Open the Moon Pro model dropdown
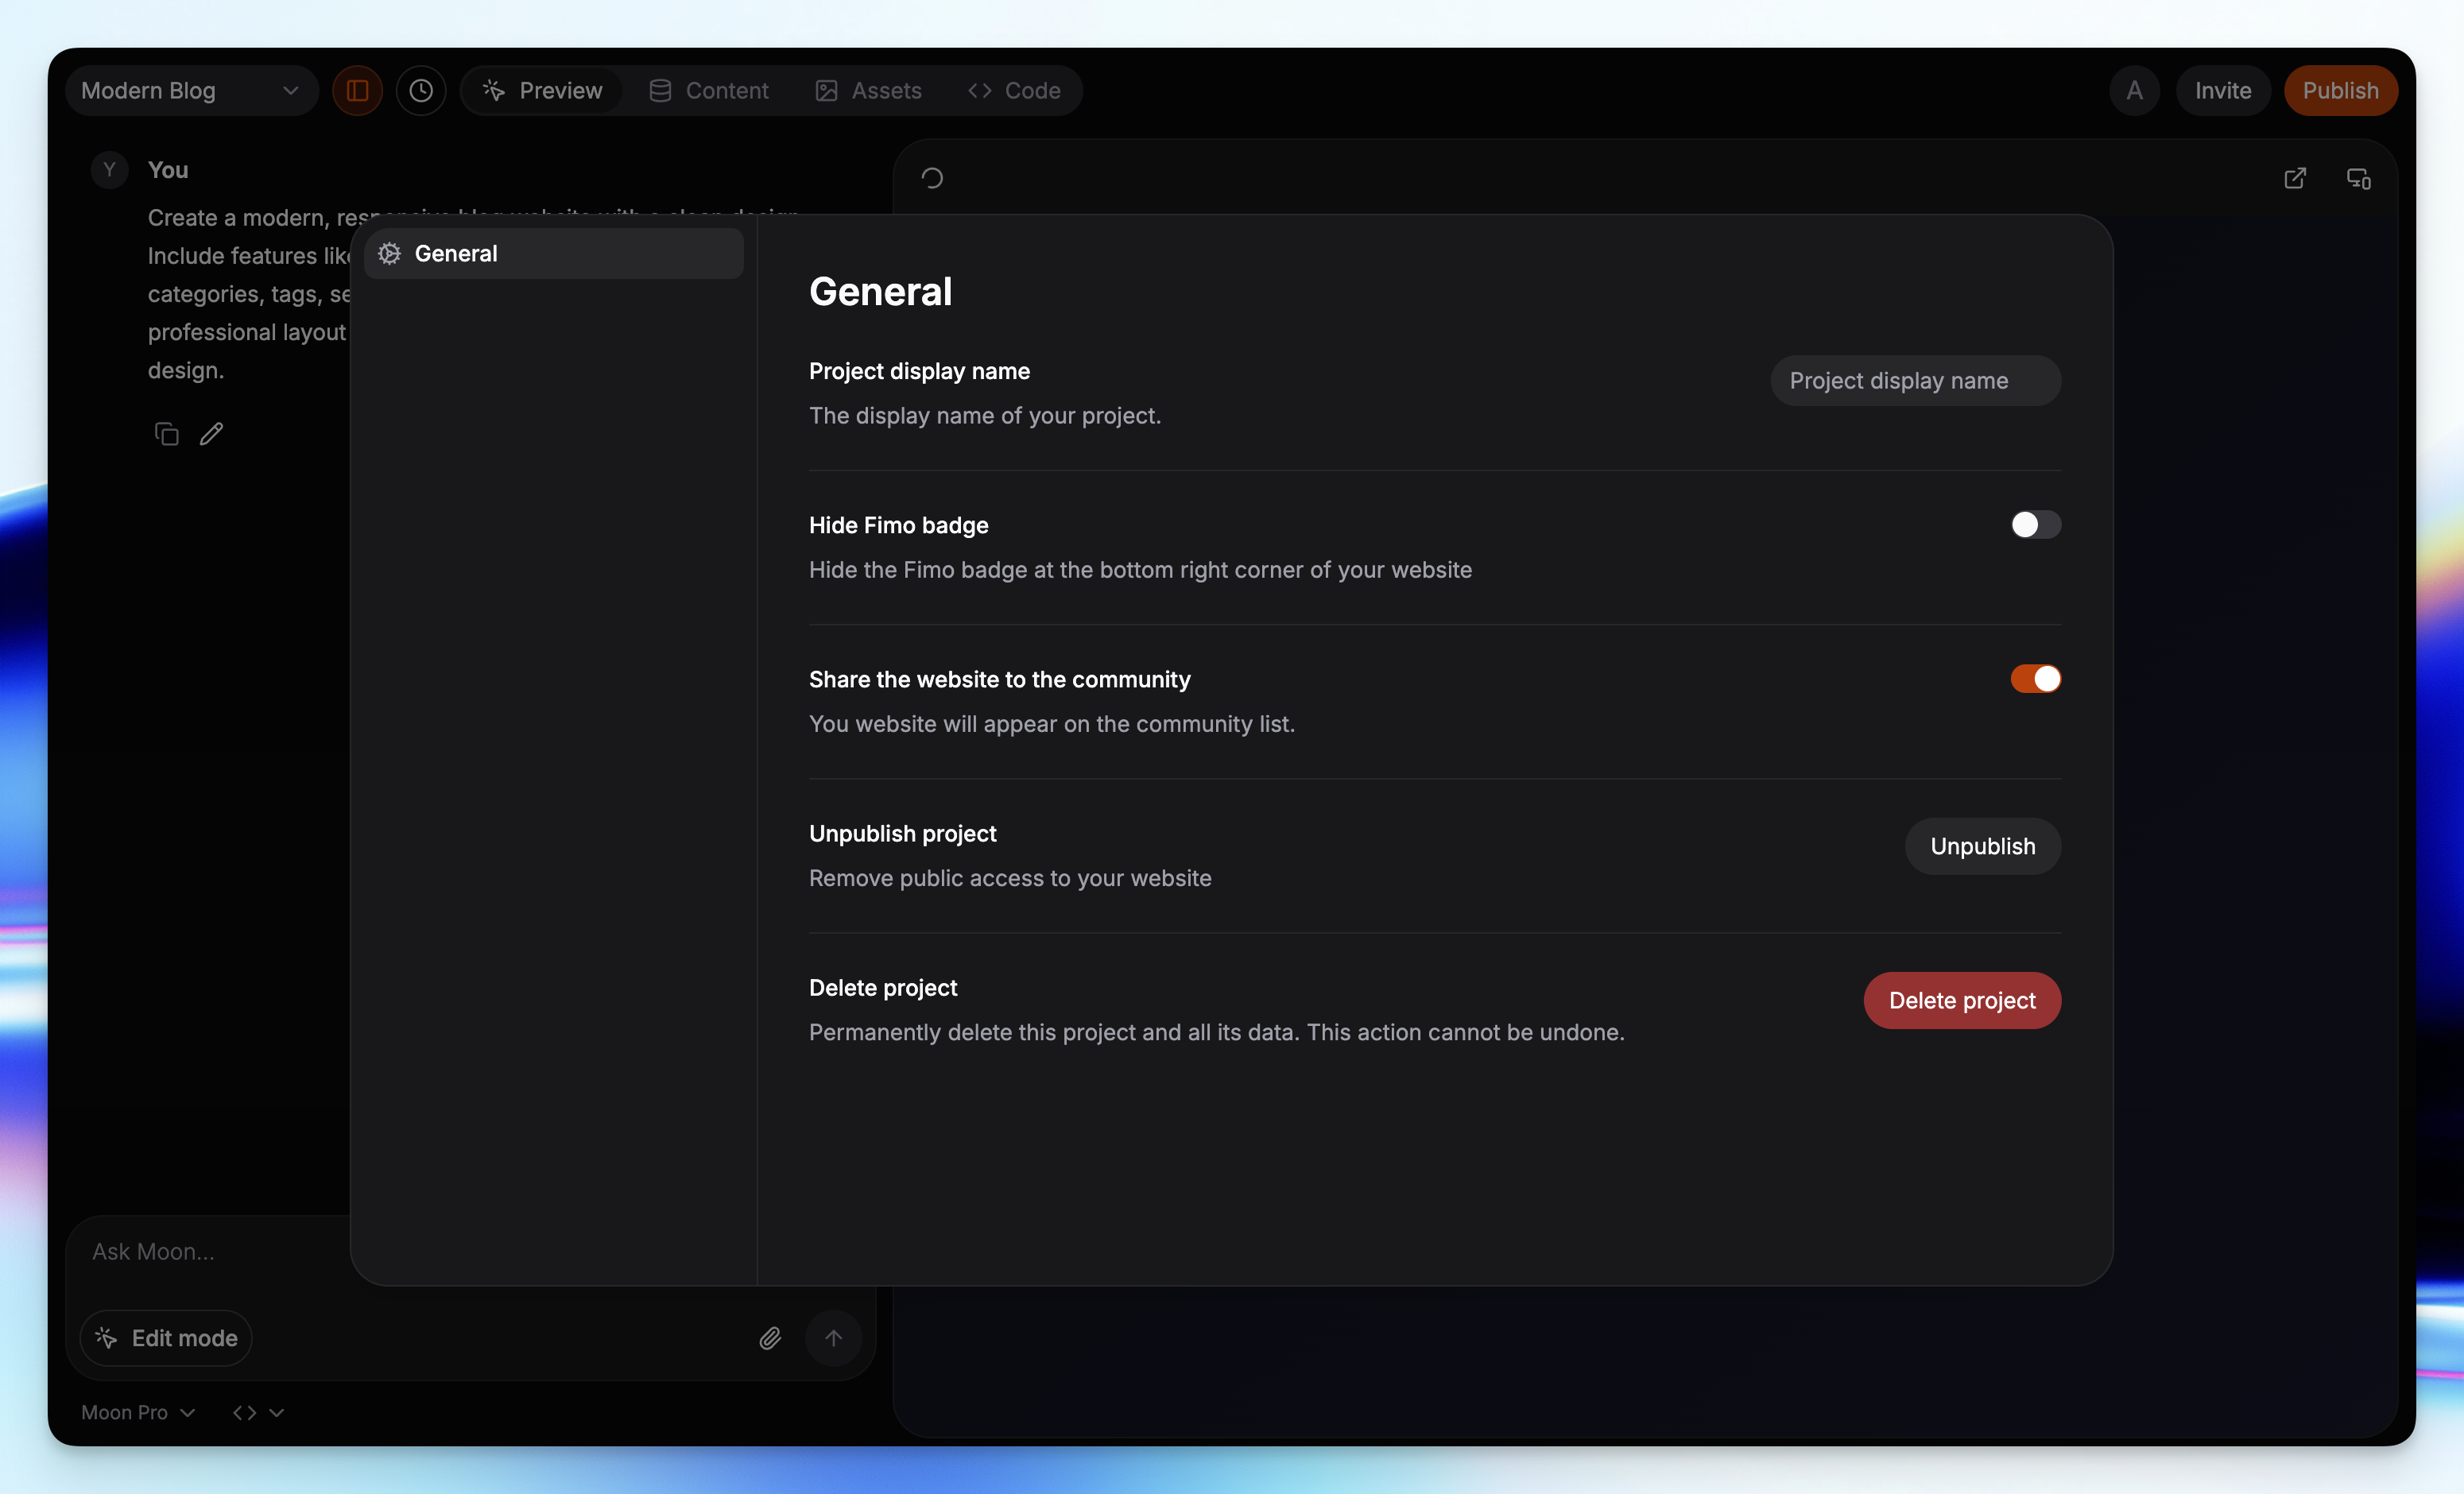The image size is (2464, 1494). coord(137,1412)
